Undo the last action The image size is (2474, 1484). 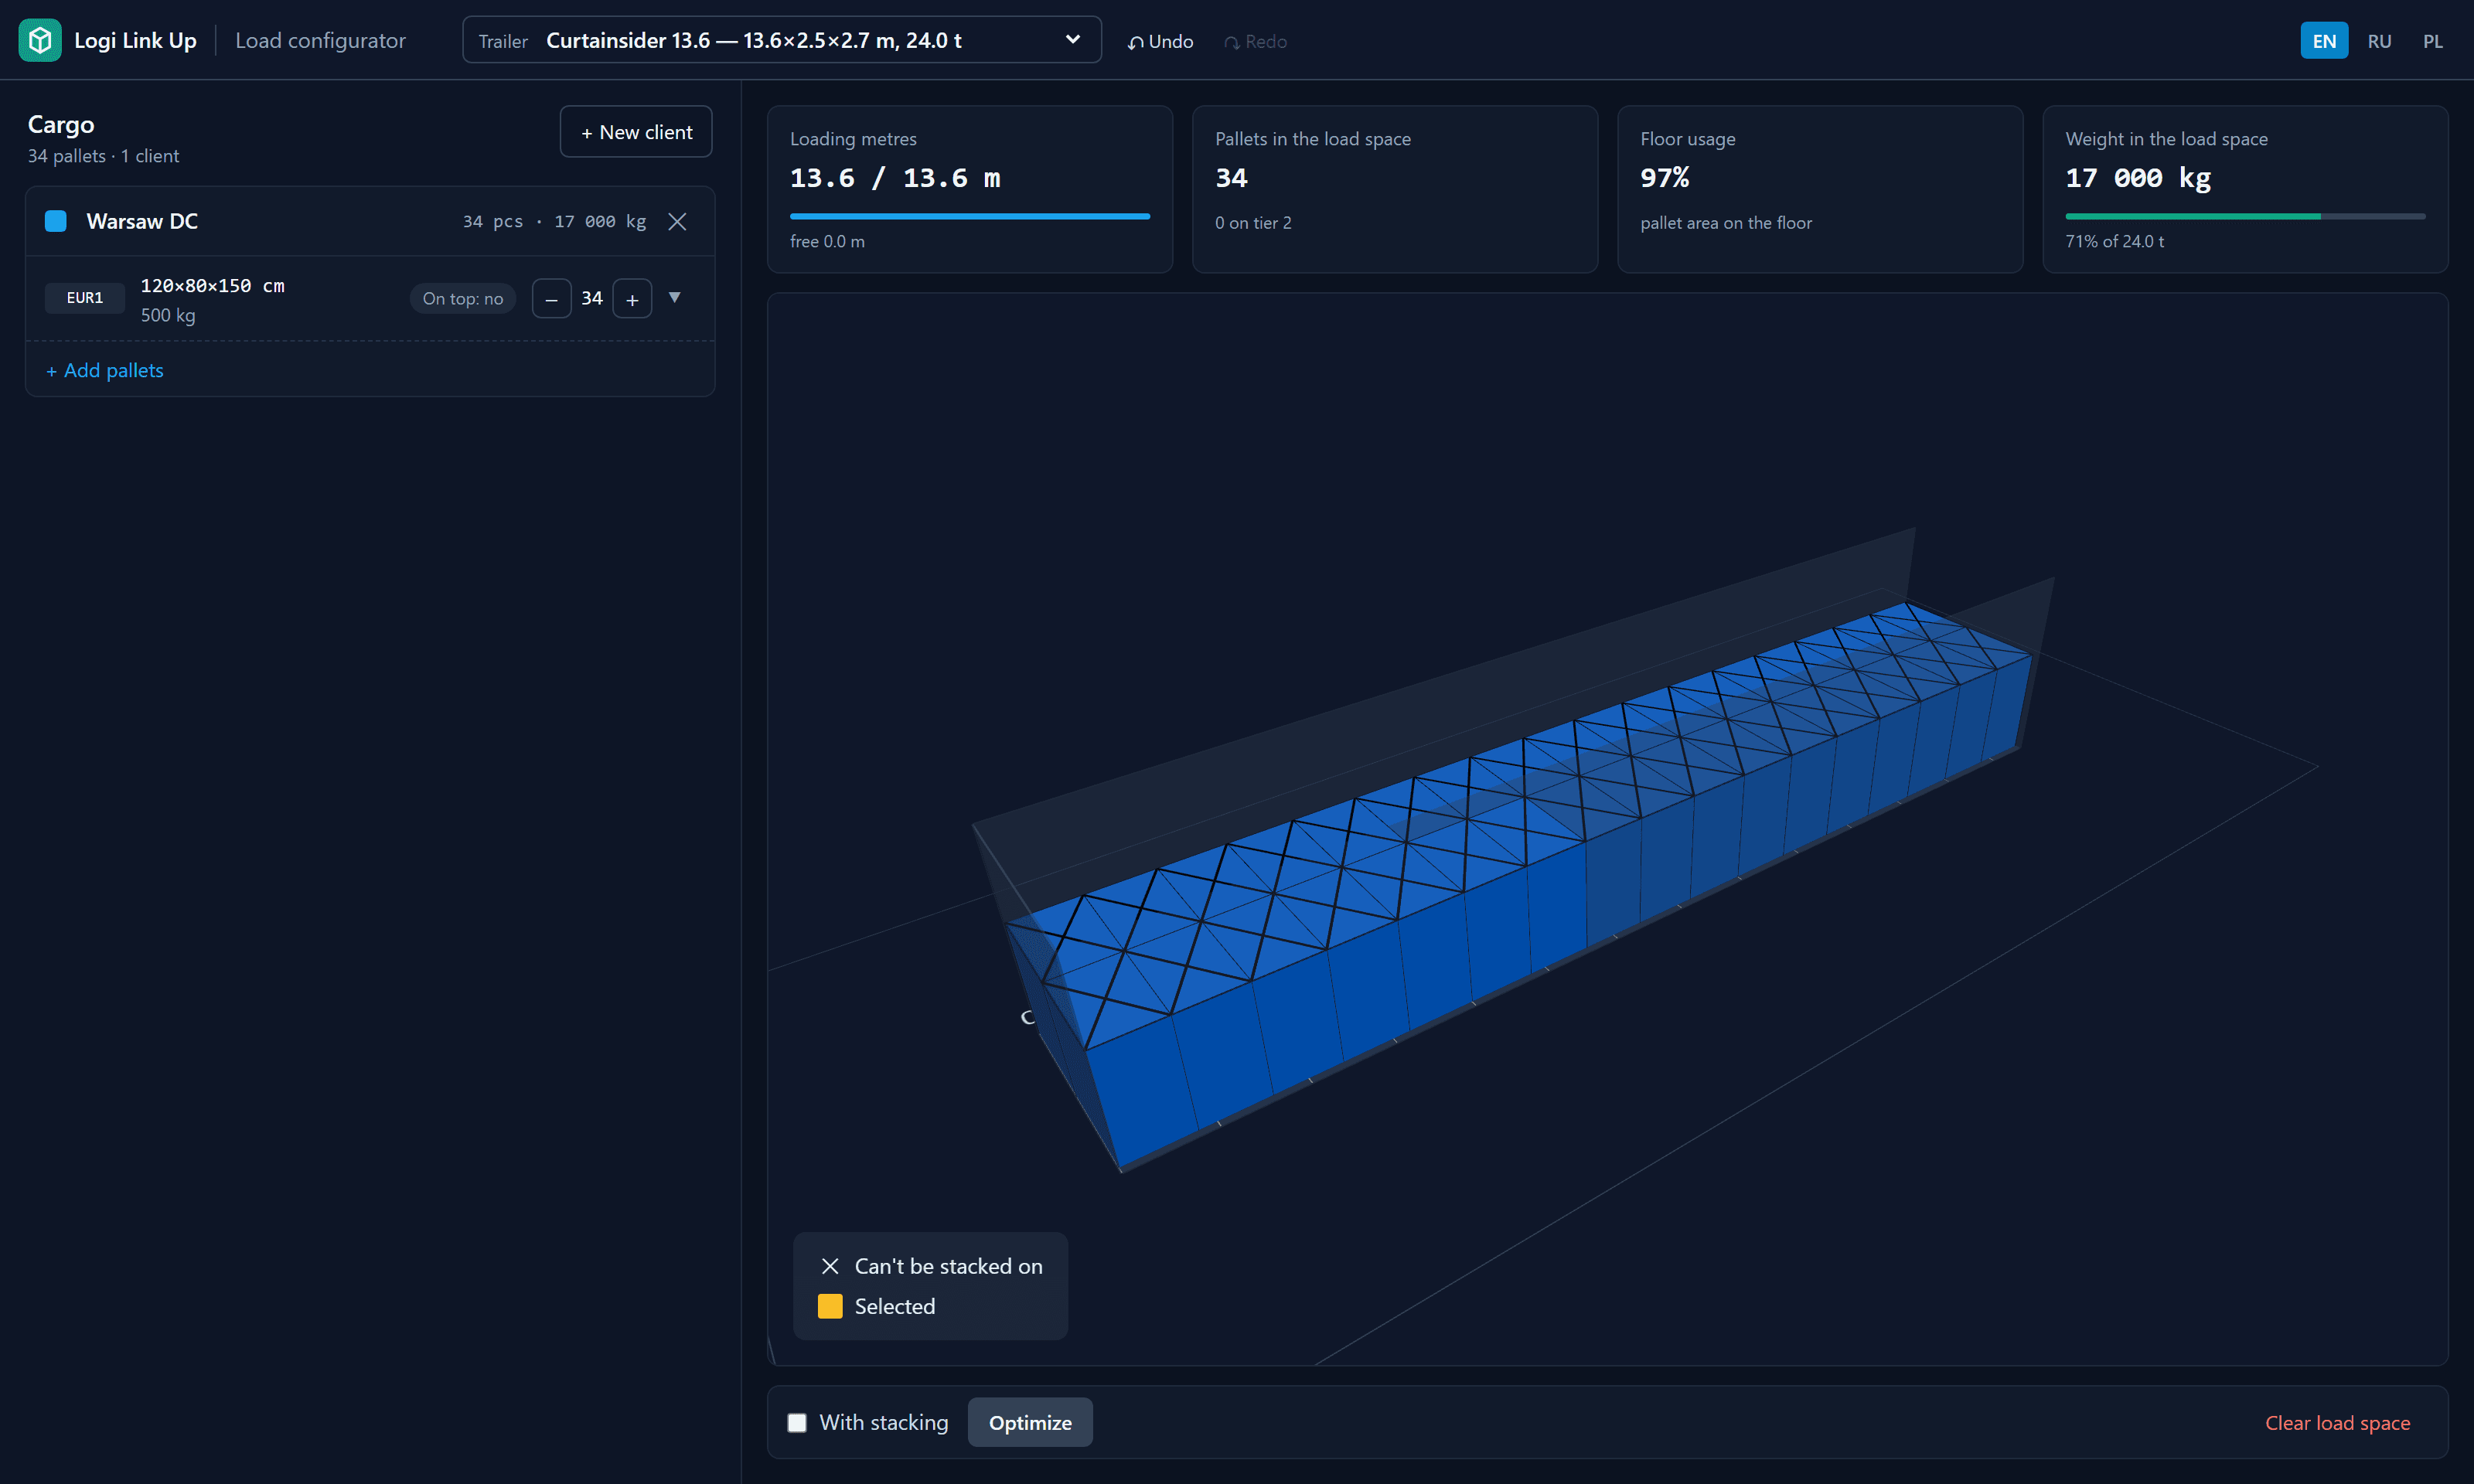[1160, 41]
